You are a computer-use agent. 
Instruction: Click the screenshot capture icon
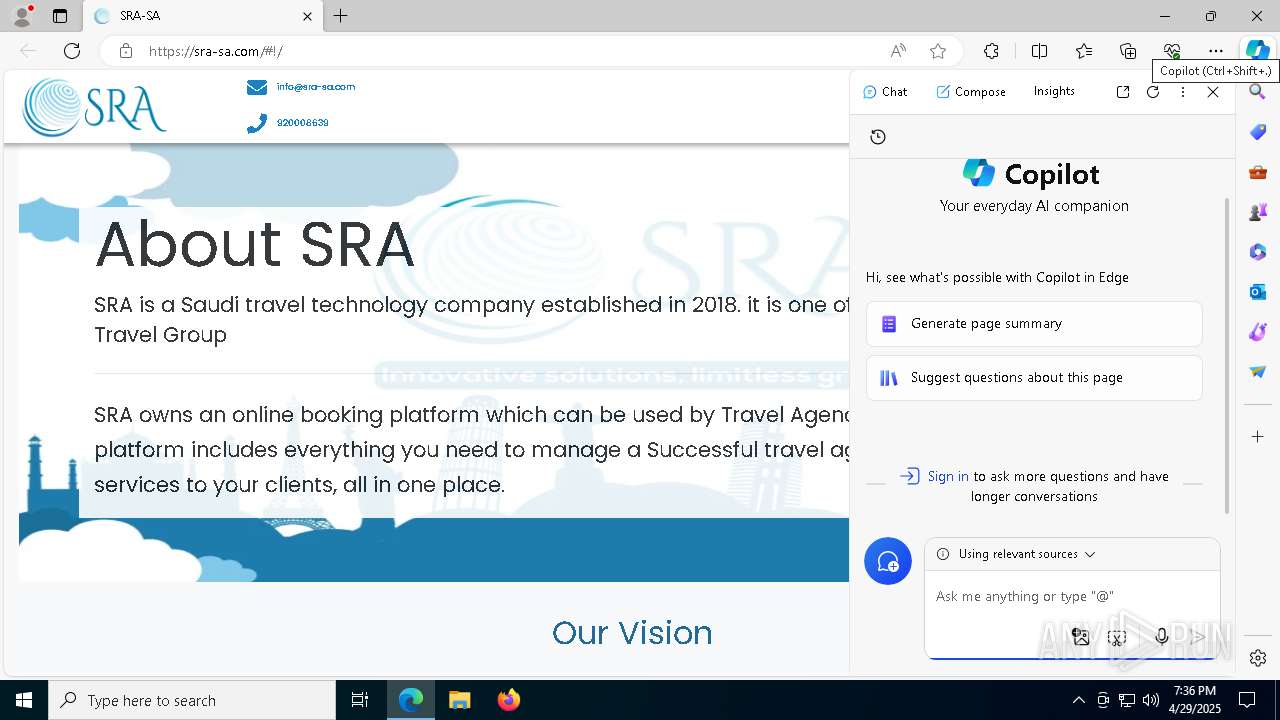1117,637
